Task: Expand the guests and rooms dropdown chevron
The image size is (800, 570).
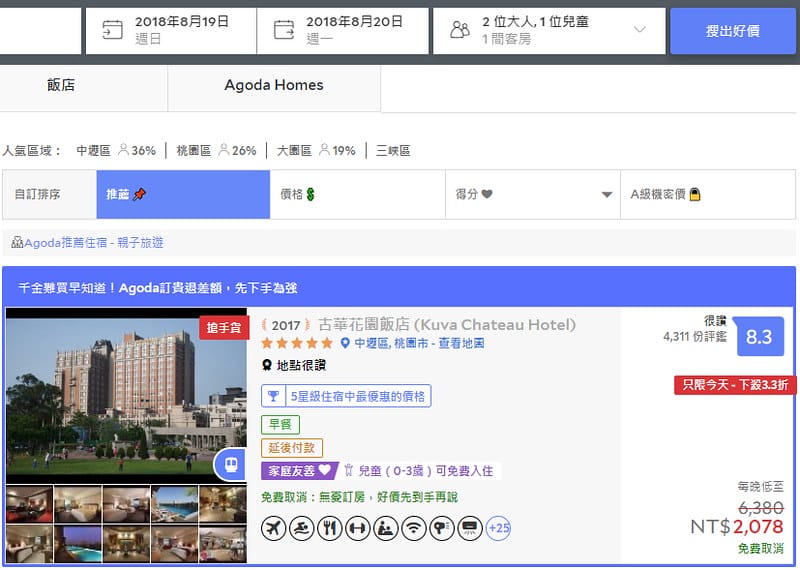Action: point(639,30)
